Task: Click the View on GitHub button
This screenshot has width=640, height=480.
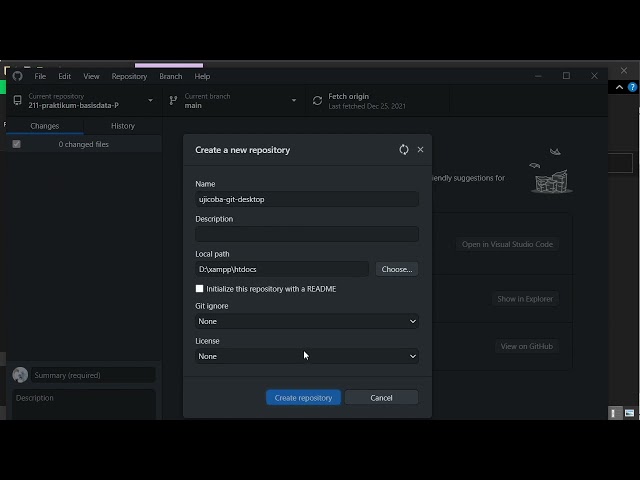Action: (527, 346)
